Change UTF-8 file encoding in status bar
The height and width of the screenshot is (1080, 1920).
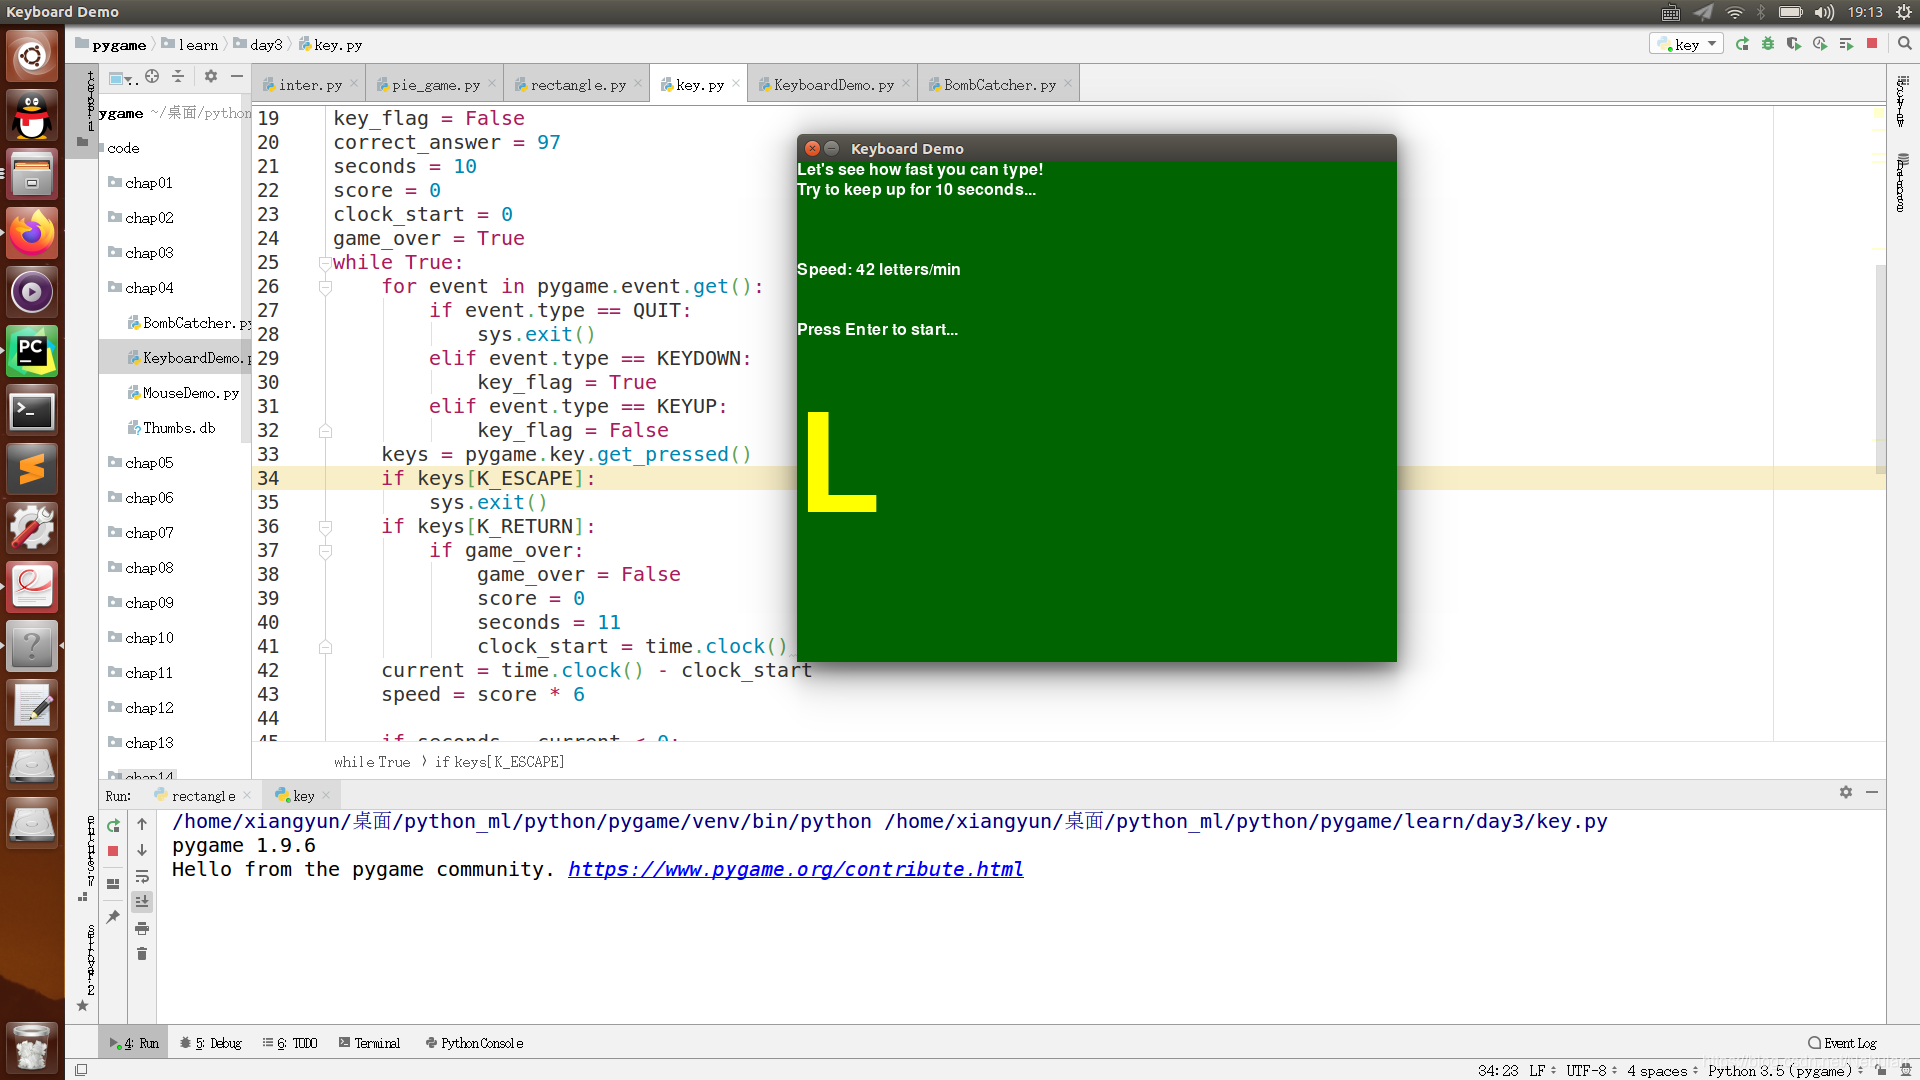coord(1592,1070)
